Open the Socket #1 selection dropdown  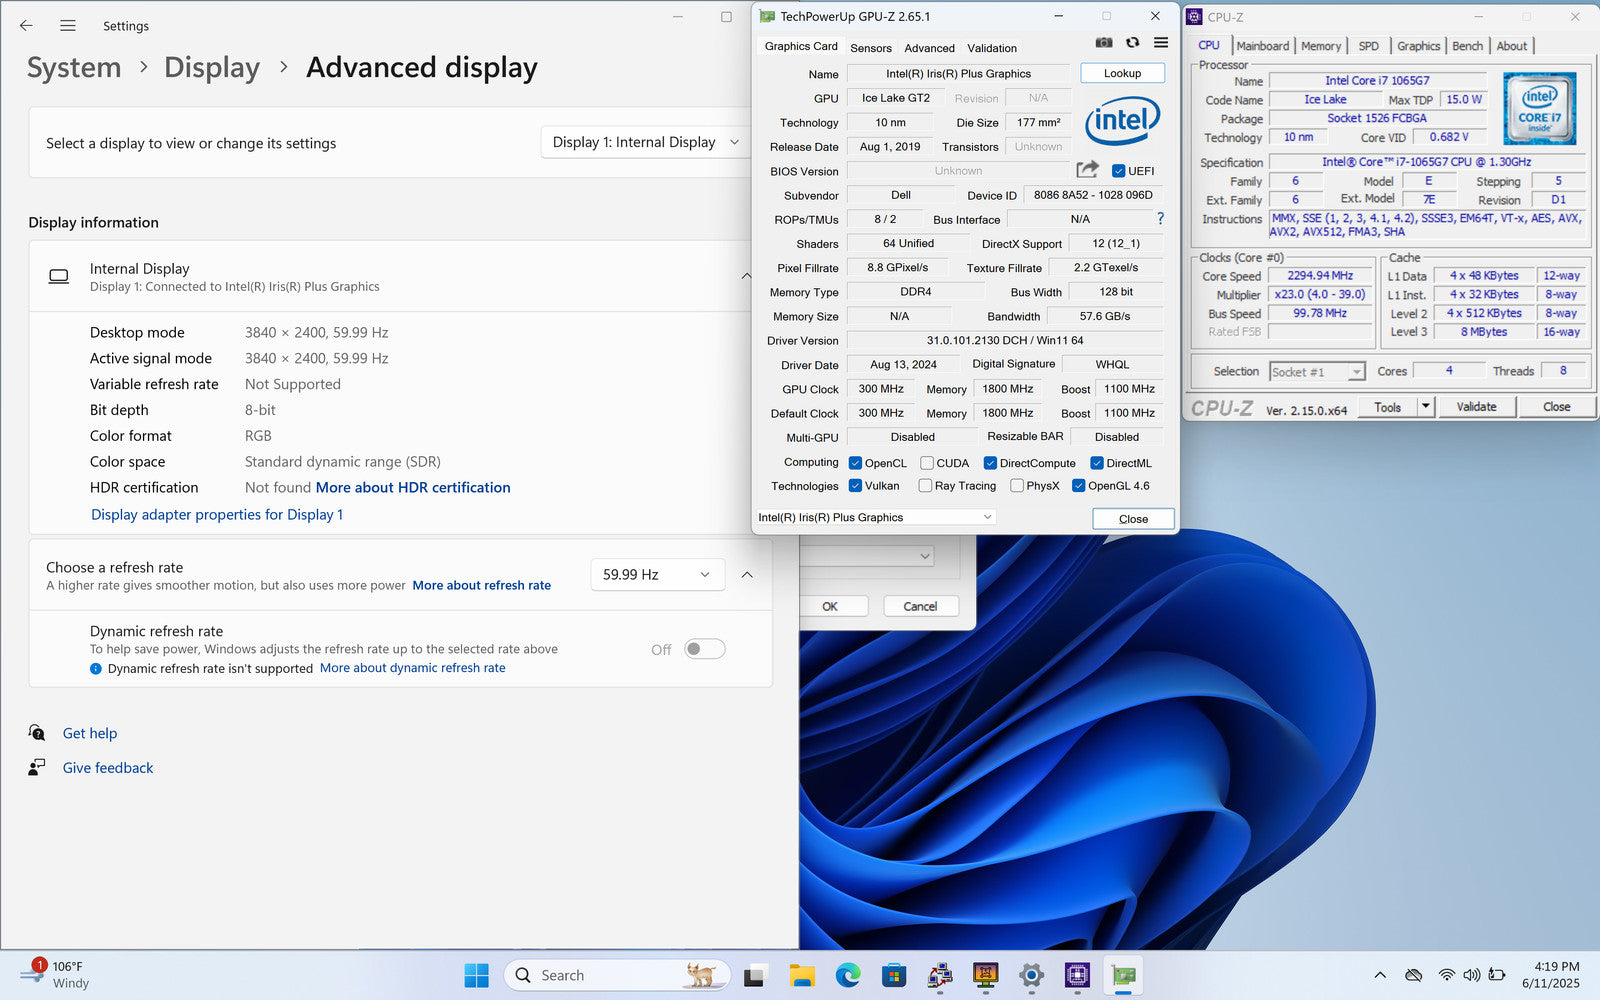[x=1317, y=372]
